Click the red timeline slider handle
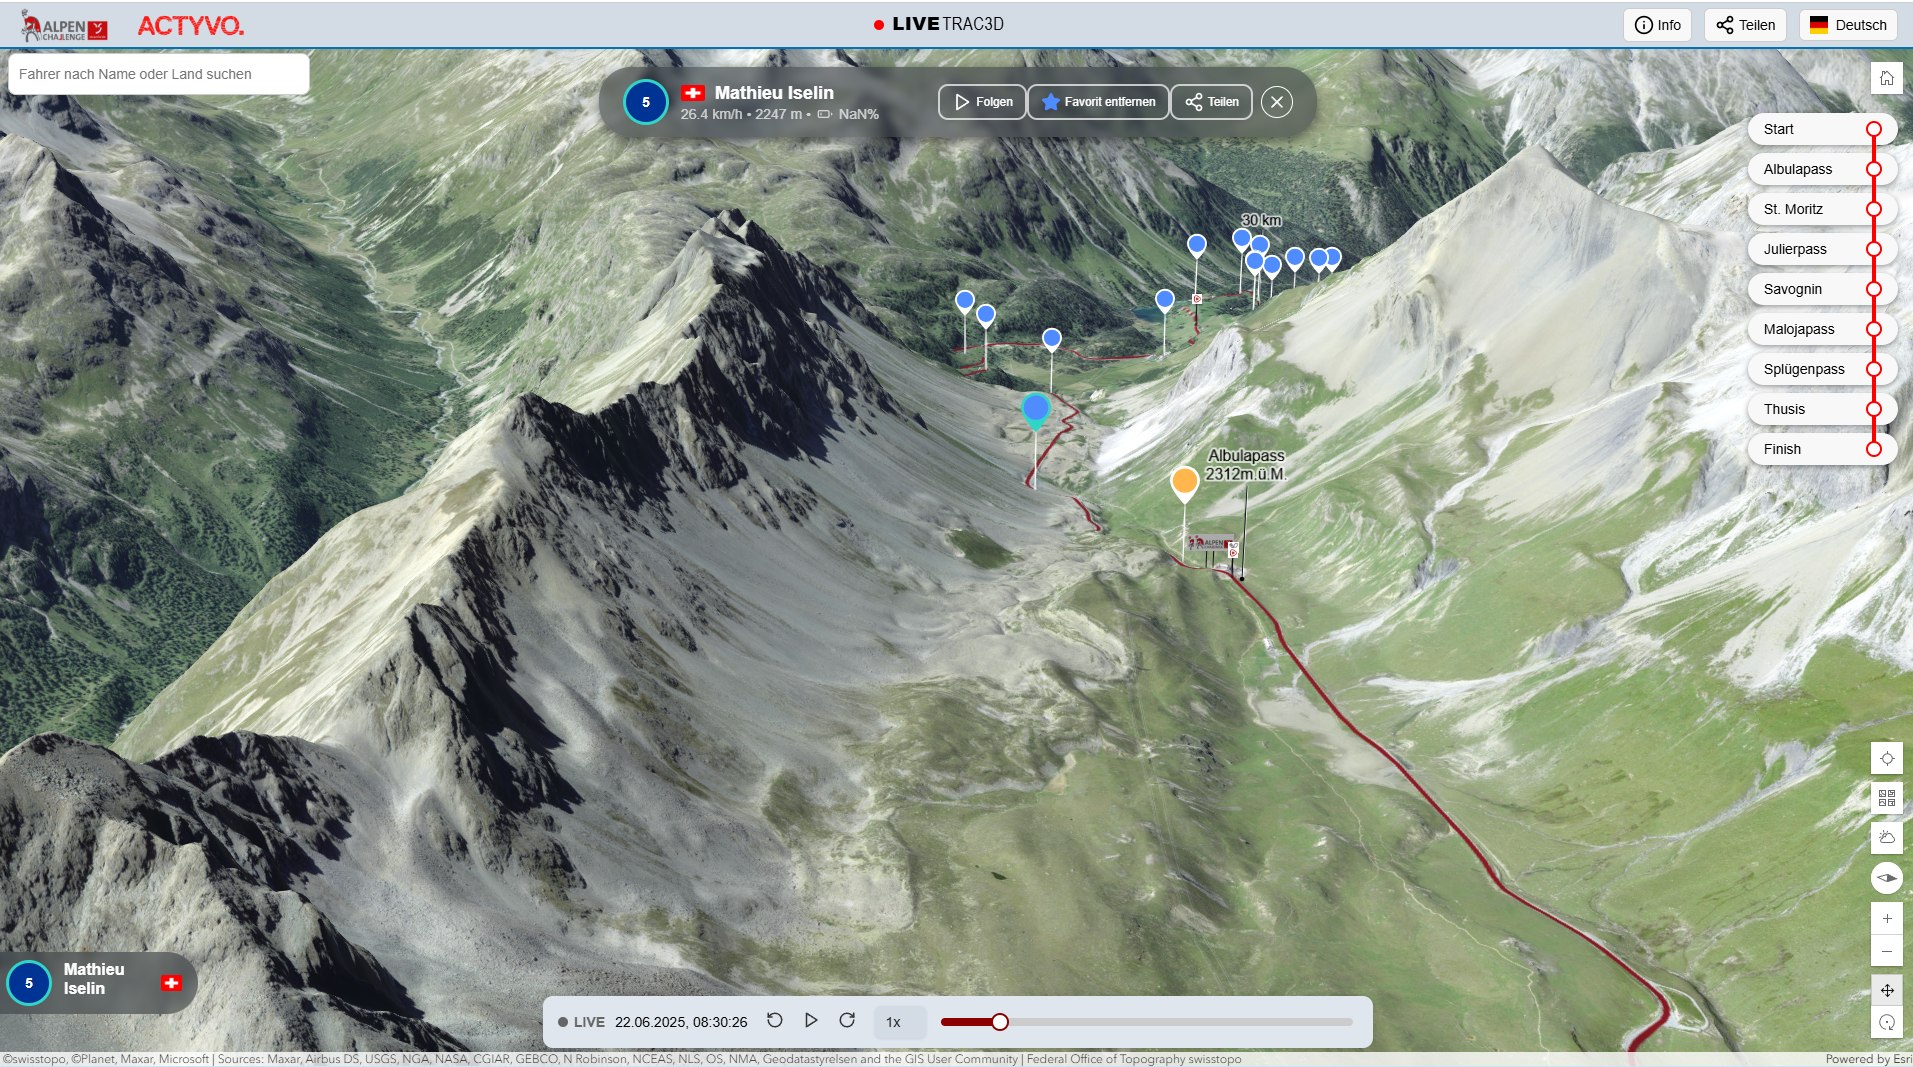Image resolution: width=1913 pixels, height=1067 pixels. pyautogui.click(x=1000, y=1022)
